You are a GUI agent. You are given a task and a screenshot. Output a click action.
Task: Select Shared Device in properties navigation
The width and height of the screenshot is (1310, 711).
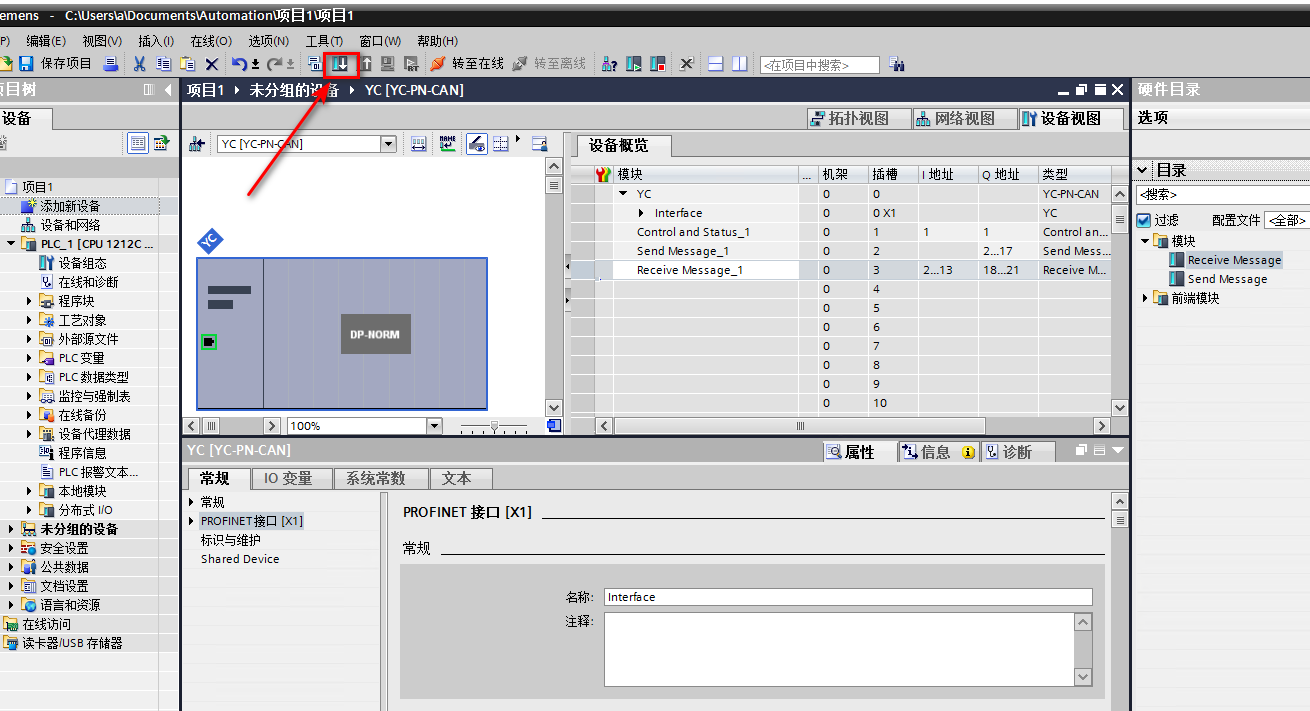[240, 559]
